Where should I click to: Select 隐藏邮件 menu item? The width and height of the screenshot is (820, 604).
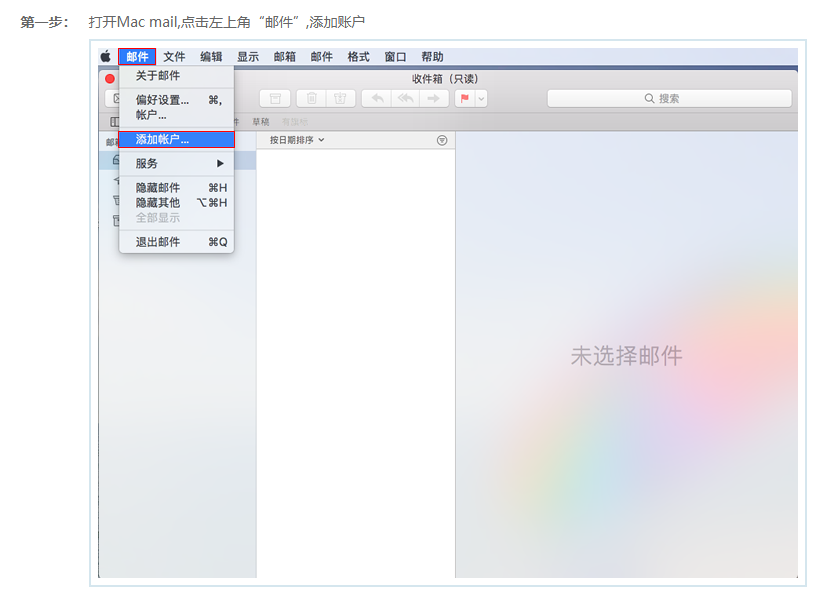[176, 188]
